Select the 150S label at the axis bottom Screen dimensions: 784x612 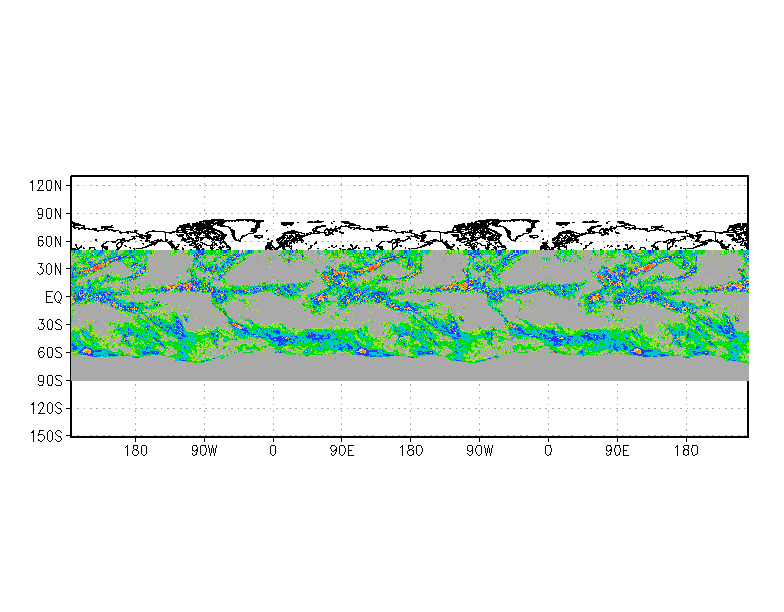coord(46,437)
